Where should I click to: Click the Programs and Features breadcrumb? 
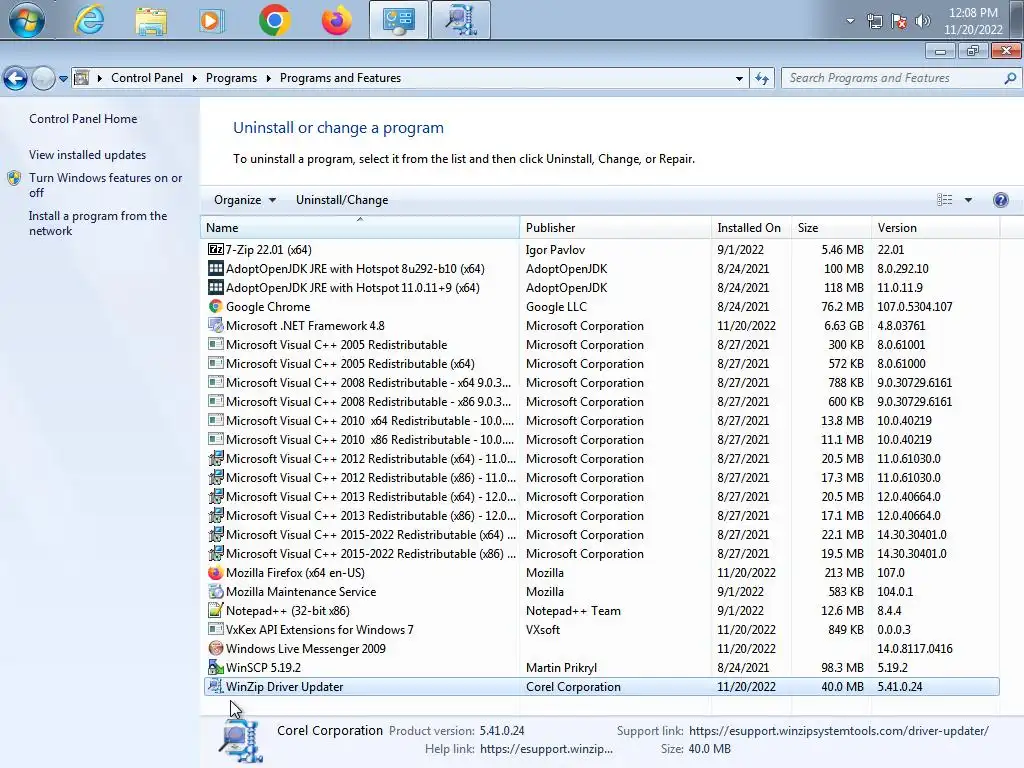[340, 78]
